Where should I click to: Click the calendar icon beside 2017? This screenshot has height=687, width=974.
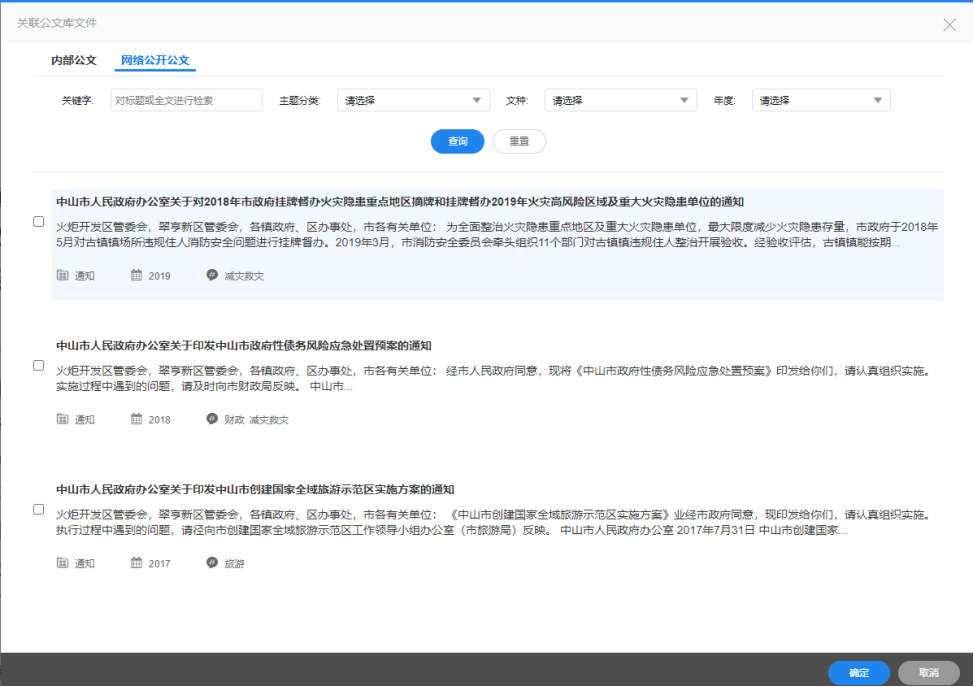(x=137, y=563)
